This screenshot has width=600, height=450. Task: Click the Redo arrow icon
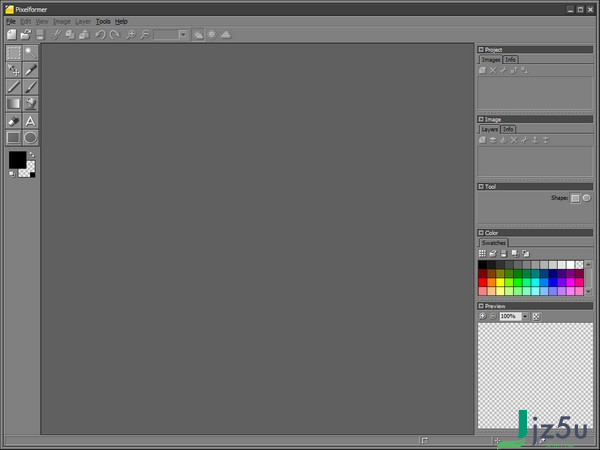point(114,35)
